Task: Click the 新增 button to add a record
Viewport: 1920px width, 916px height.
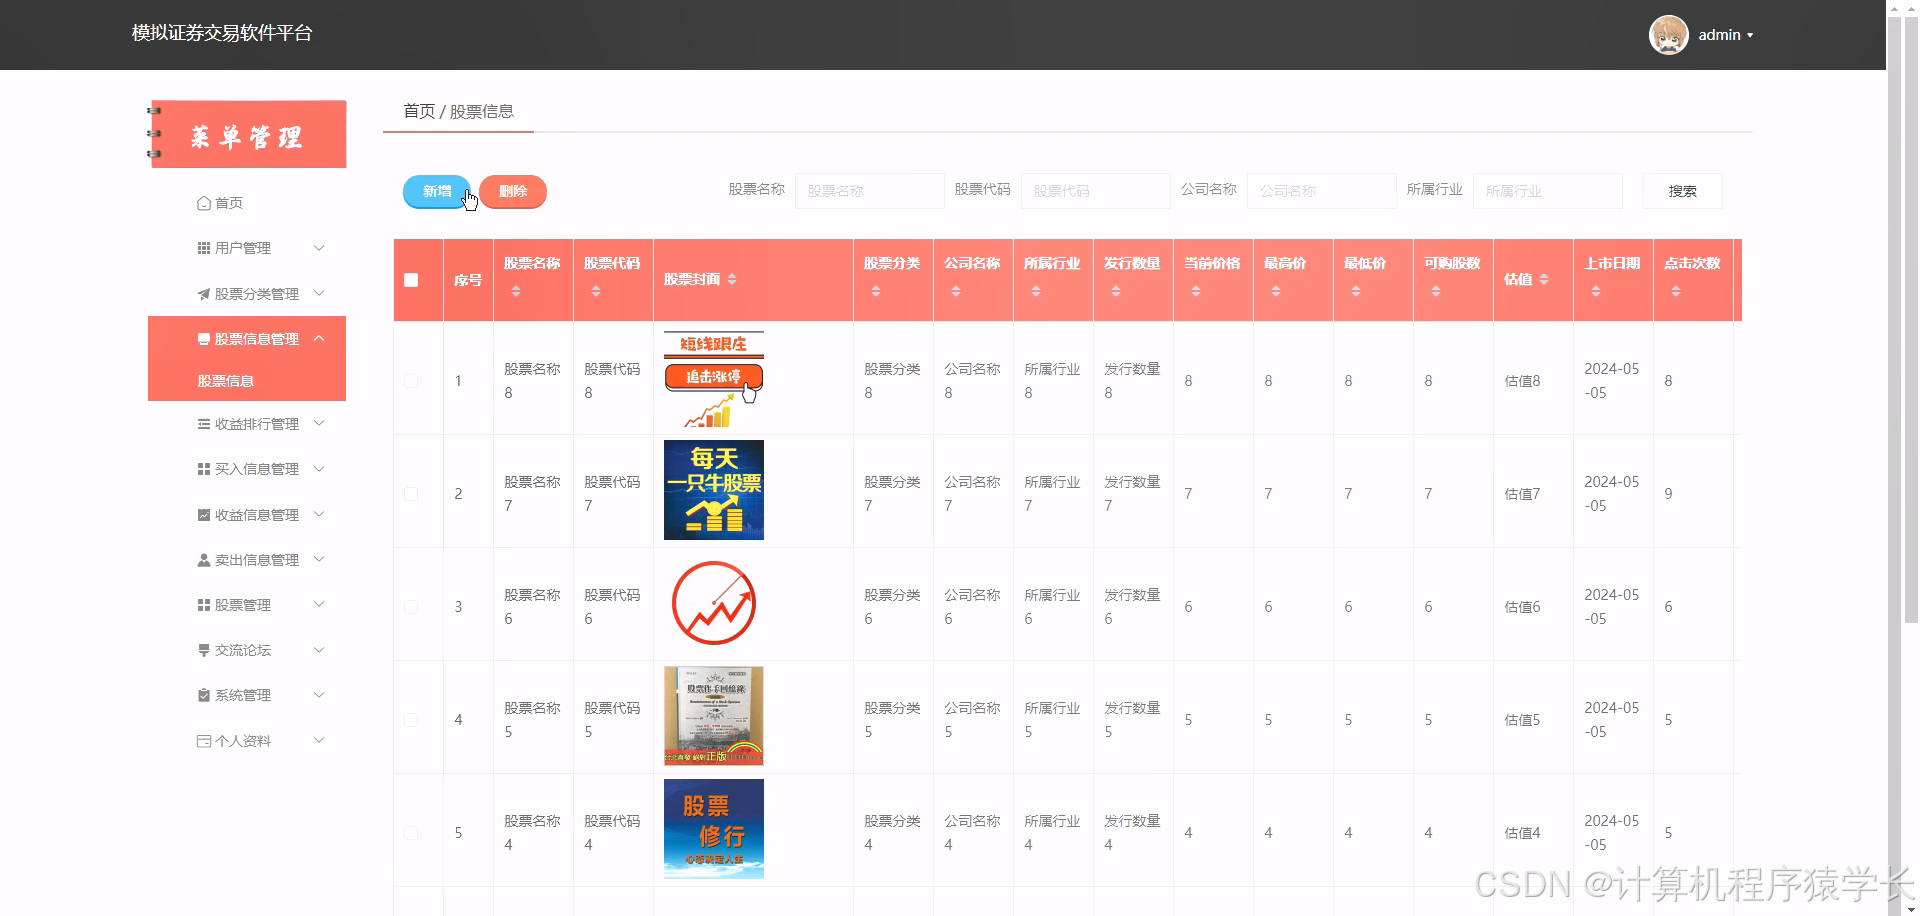Action: [436, 191]
